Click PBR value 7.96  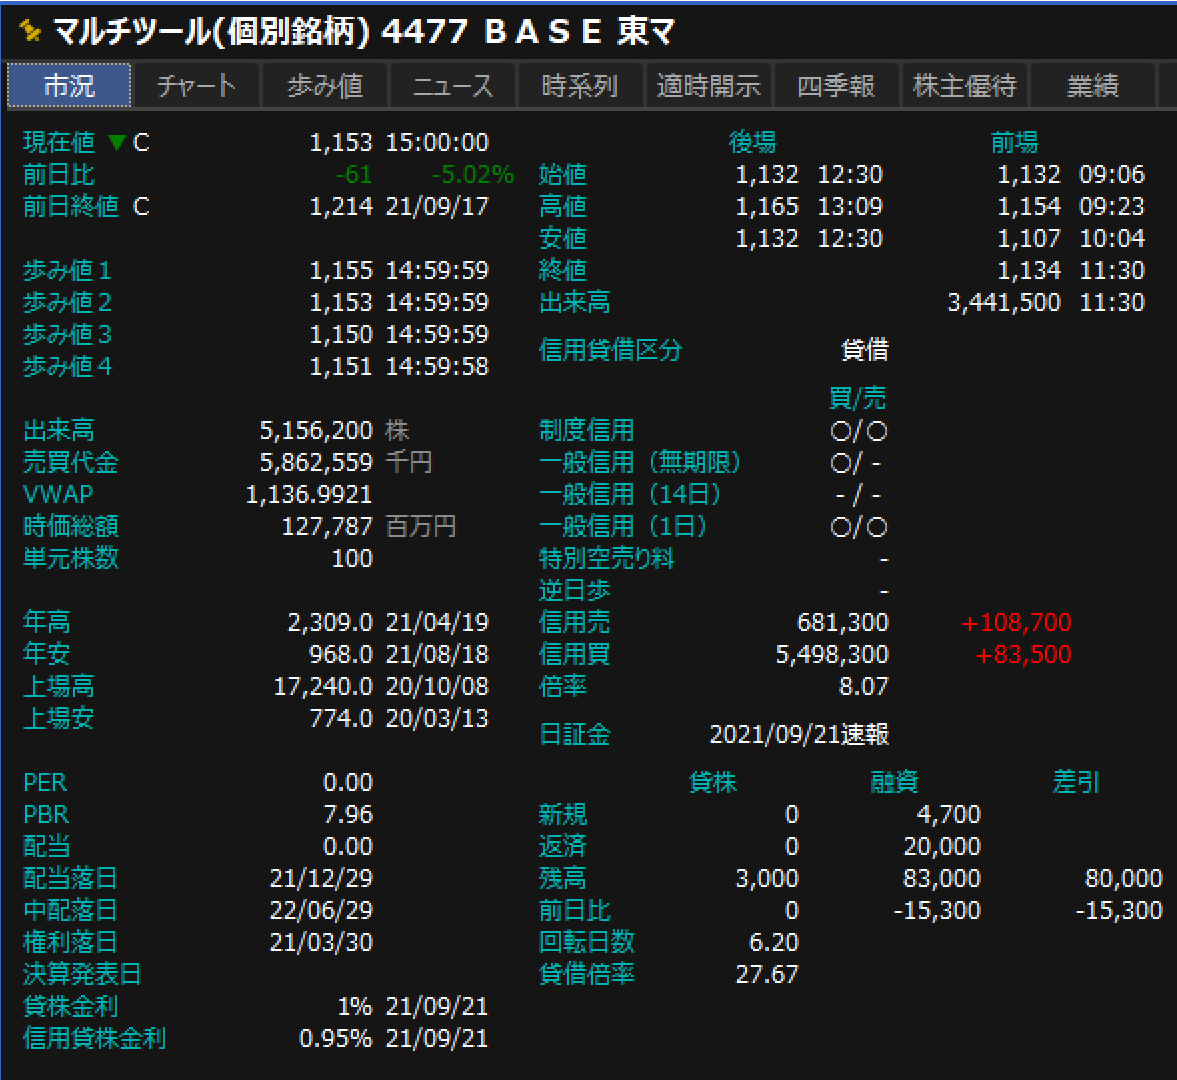pyautogui.click(x=348, y=814)
